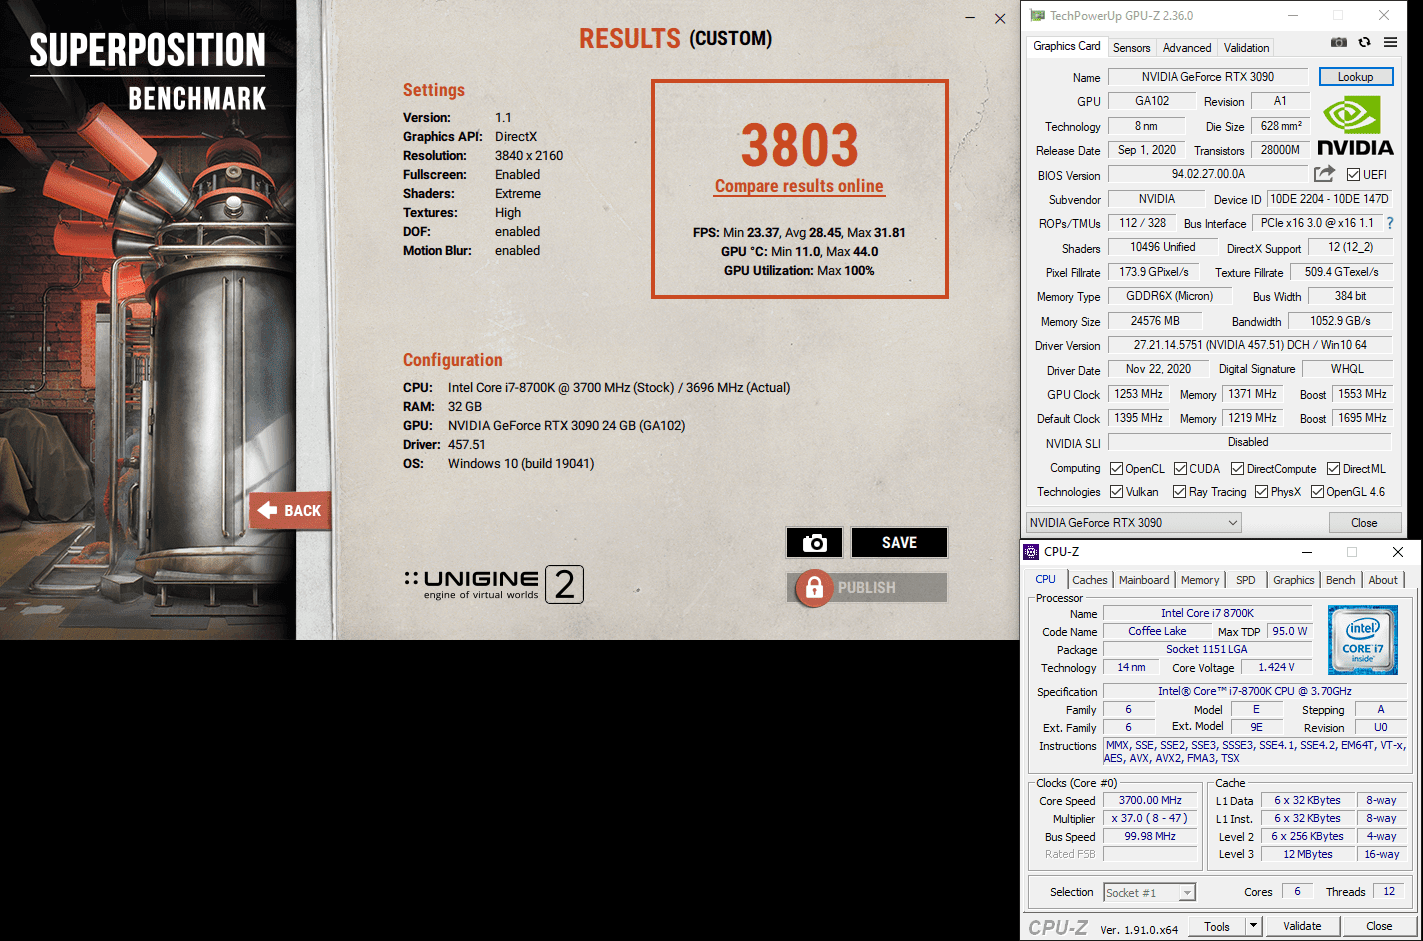This screenshot has width=1423, height=941.
Task: Click the Intel Core i7 logo in CPU-Z
Action: pyautogui.click(x=1363, y=639)
